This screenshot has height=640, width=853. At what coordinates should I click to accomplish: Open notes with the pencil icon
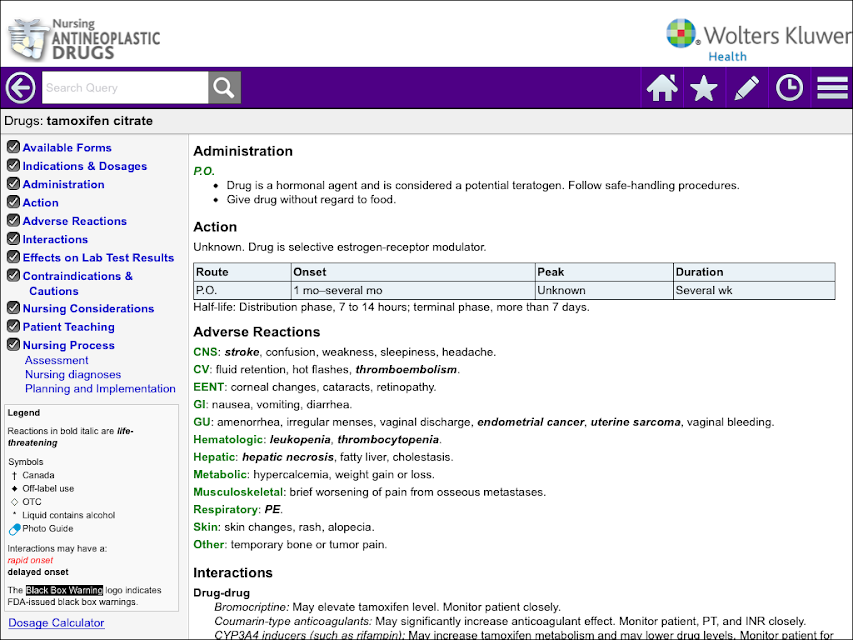(x=746, y=88)
